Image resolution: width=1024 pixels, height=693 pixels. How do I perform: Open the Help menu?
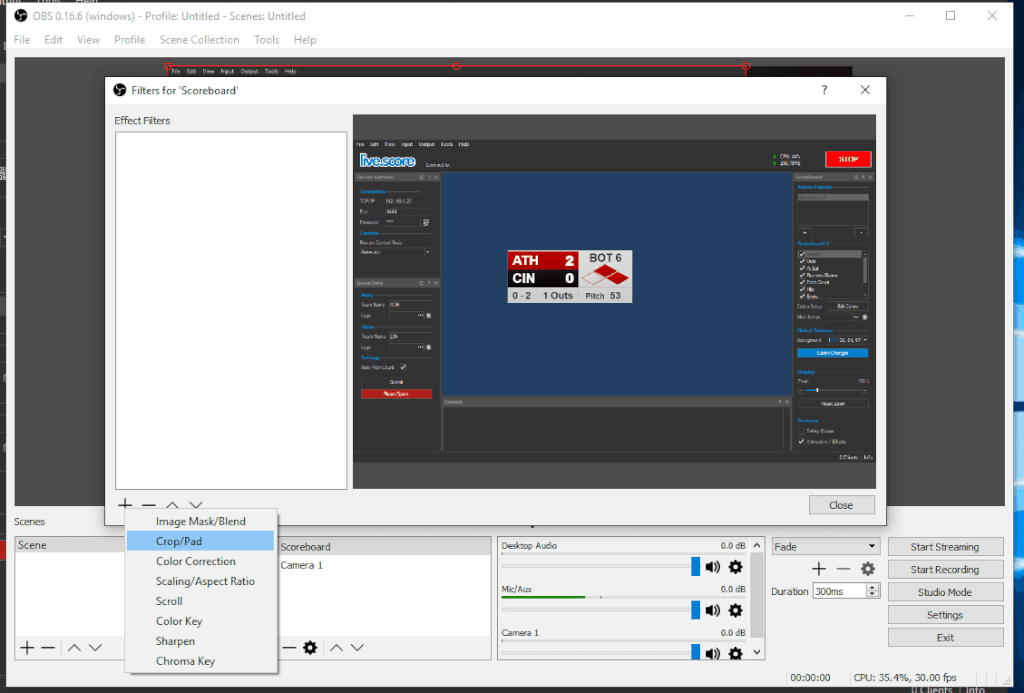(x=305, y=40)
